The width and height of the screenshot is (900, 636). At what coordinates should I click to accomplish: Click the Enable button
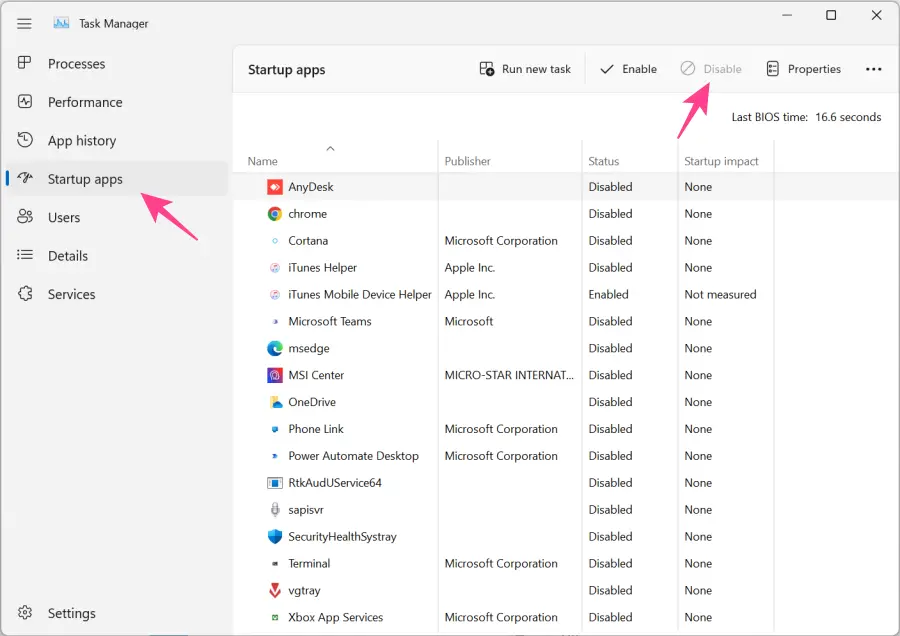click(629, 69)
